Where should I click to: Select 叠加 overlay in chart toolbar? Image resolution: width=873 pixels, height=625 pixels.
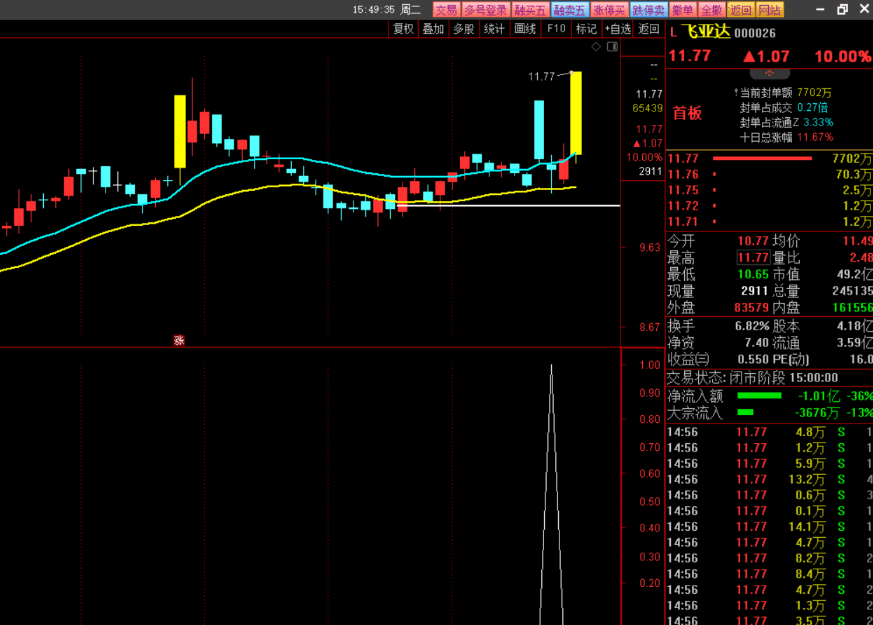pos(433,29)
